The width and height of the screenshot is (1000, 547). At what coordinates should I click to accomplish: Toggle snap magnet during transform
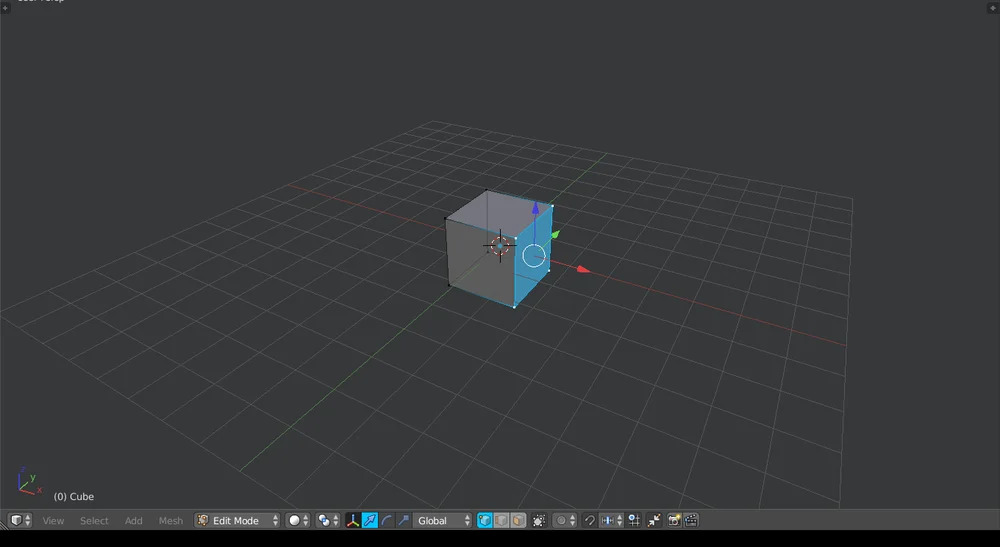click(590, 521)
